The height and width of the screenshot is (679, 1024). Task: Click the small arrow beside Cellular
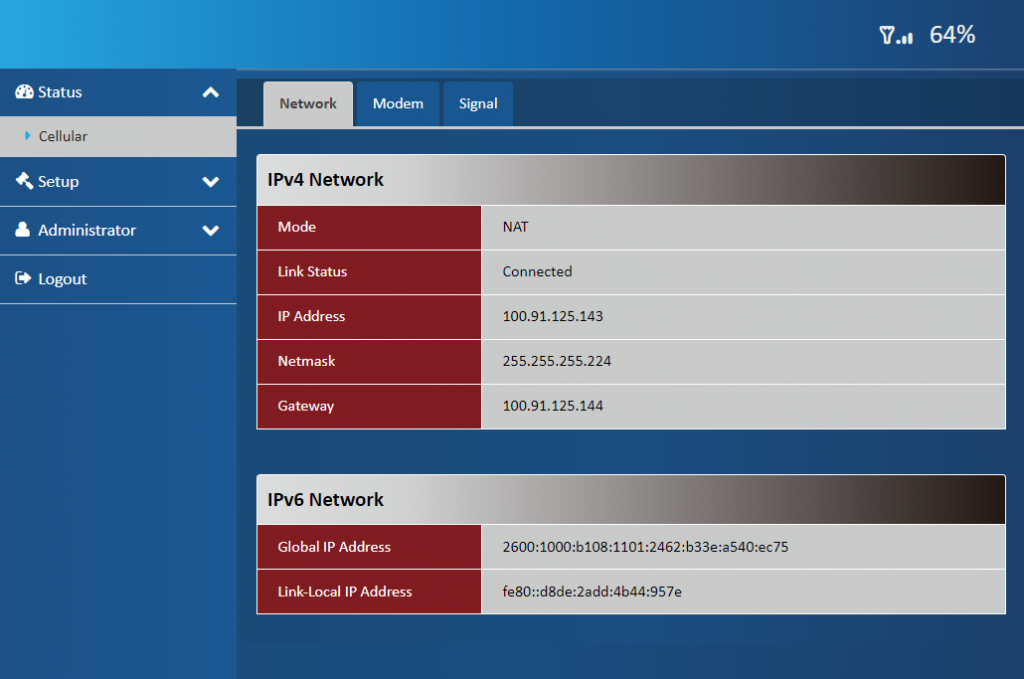point(28,135)
